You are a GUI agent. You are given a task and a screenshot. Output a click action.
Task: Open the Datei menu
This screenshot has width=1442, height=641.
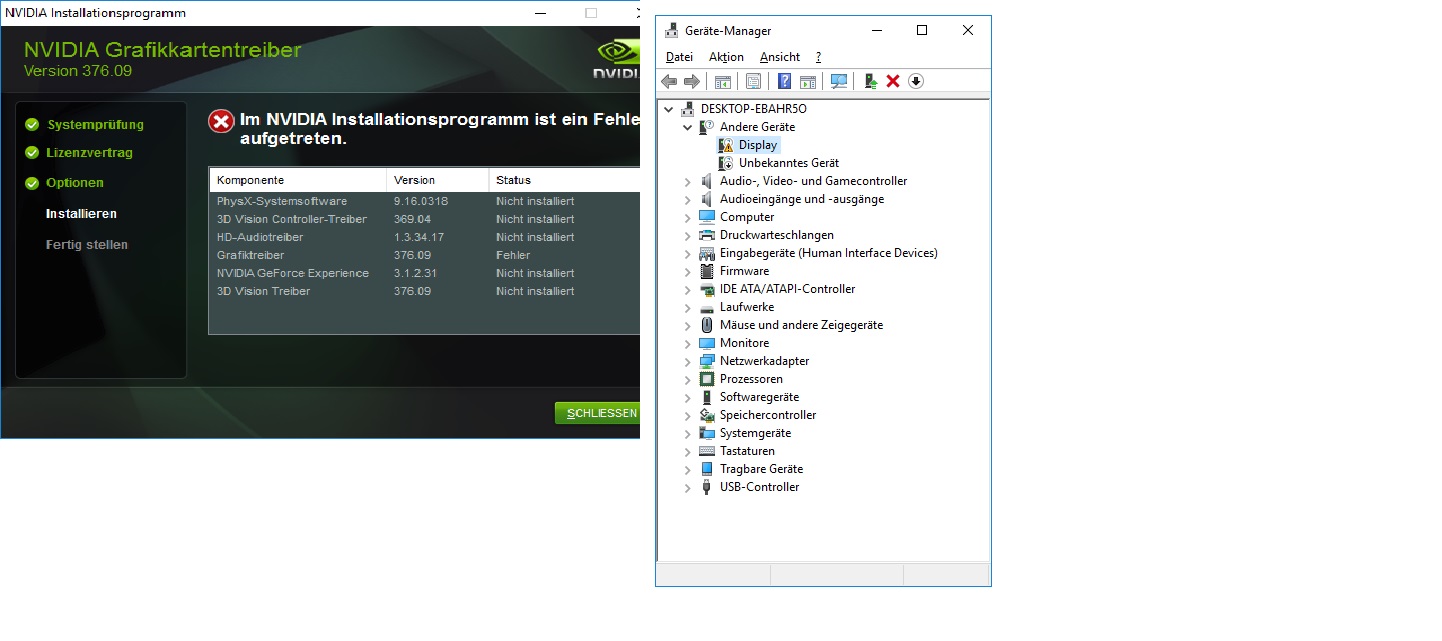(x=679, y=57)
